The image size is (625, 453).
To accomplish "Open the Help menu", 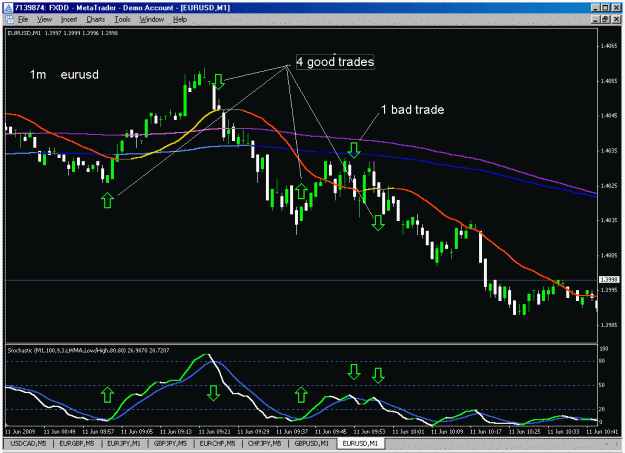I will point(180,19).
